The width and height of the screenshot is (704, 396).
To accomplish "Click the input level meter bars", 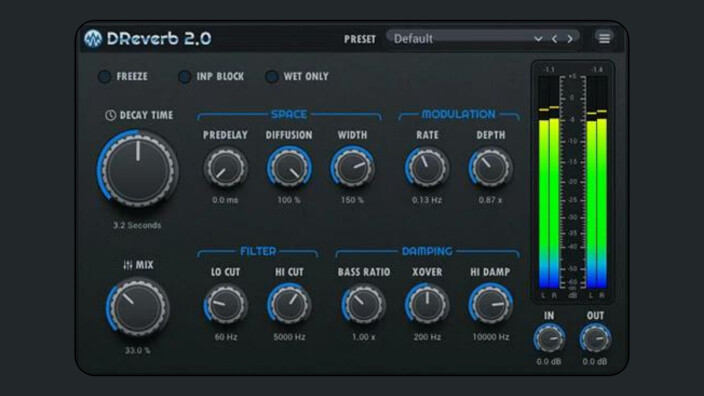I will click(549, 182).
